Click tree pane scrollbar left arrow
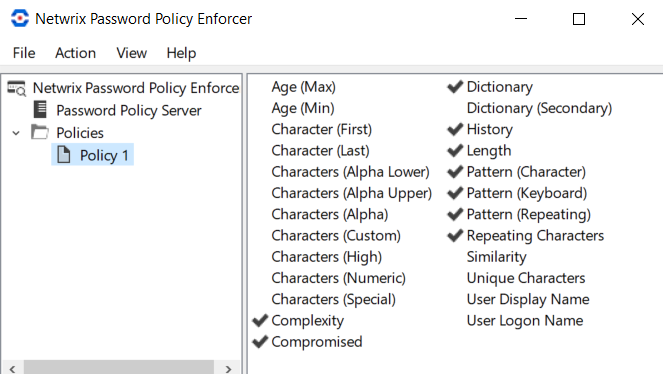Screen dimensions: 663x374 coord(13,369)
